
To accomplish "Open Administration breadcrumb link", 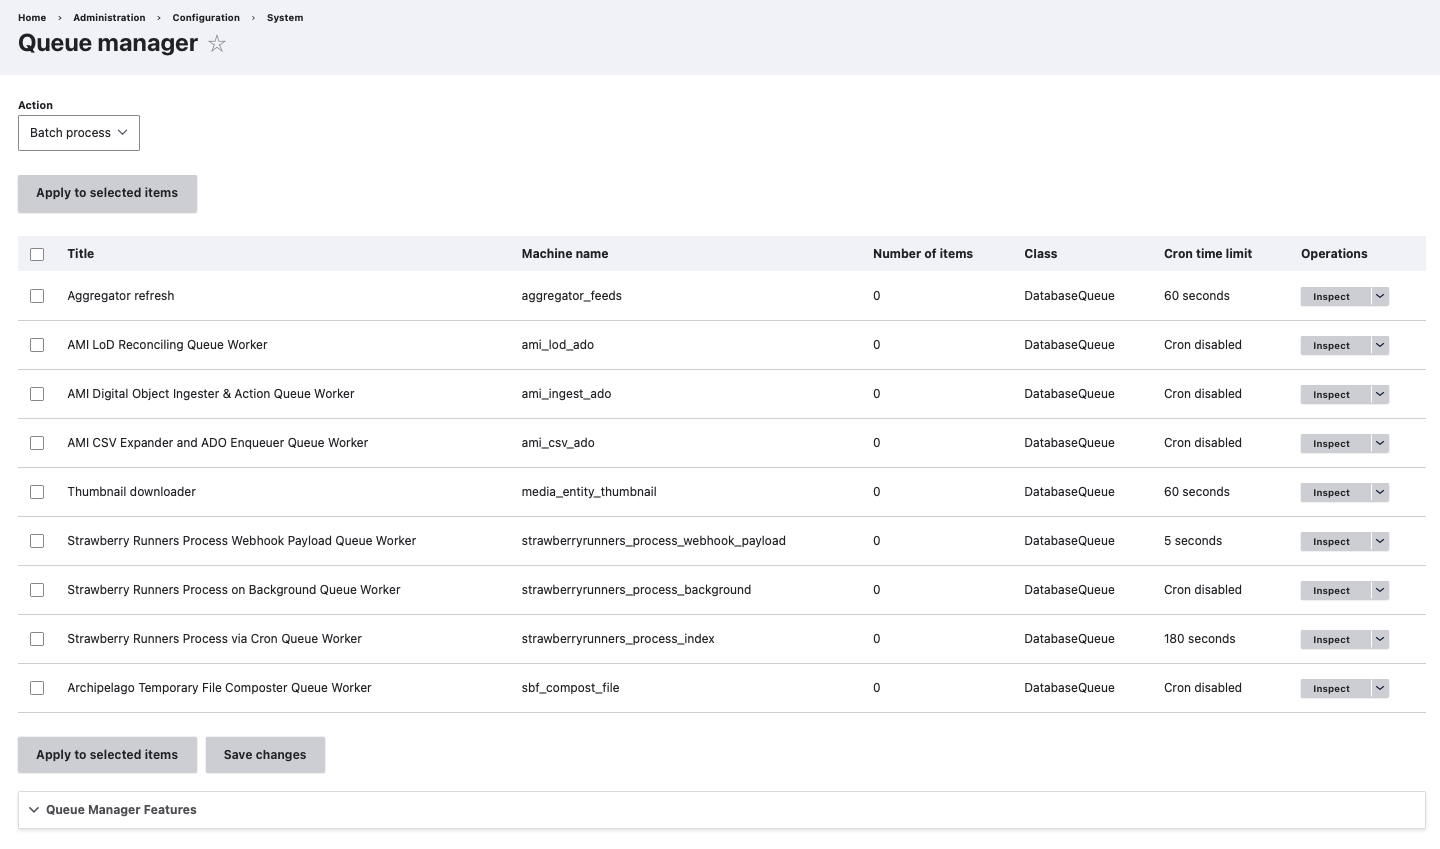I will pos(109,18).
